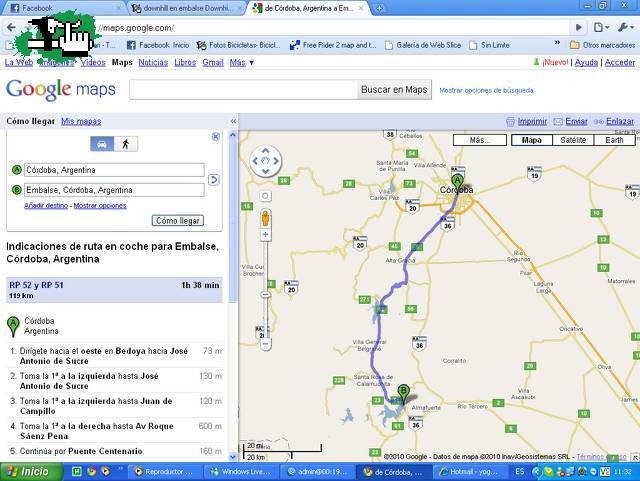Expand Mostrar opciones under directions
The height and width of the screenshot is (481, 640).
tap(100, 205)
